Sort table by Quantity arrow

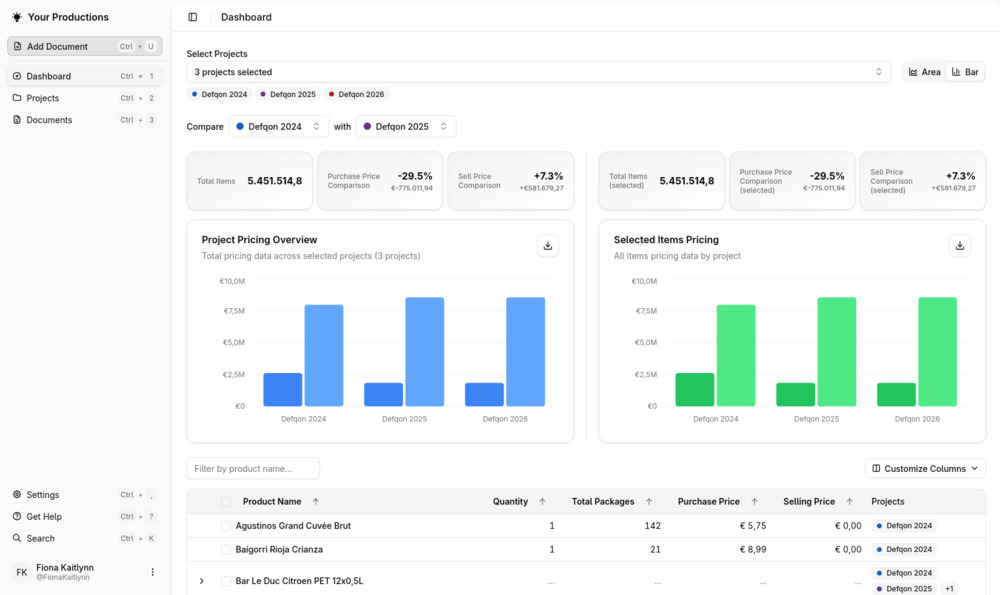542,502
